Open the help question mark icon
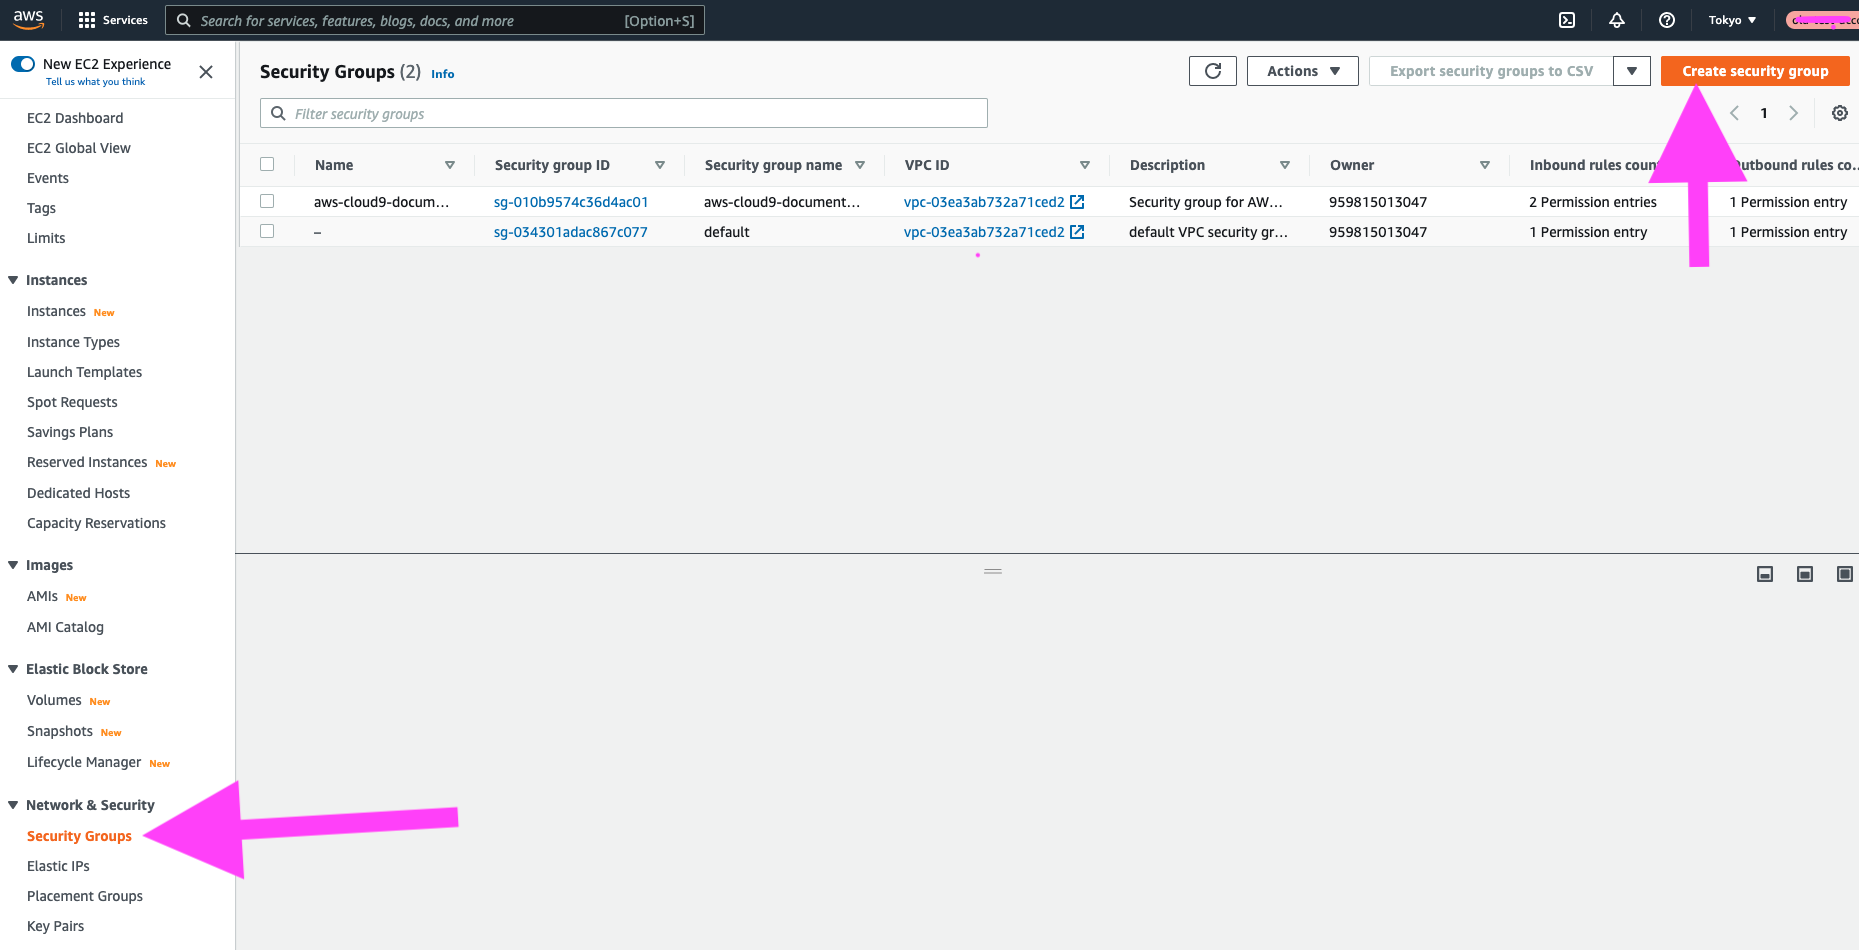1859x950 pixels. [x=1666, y=20]
